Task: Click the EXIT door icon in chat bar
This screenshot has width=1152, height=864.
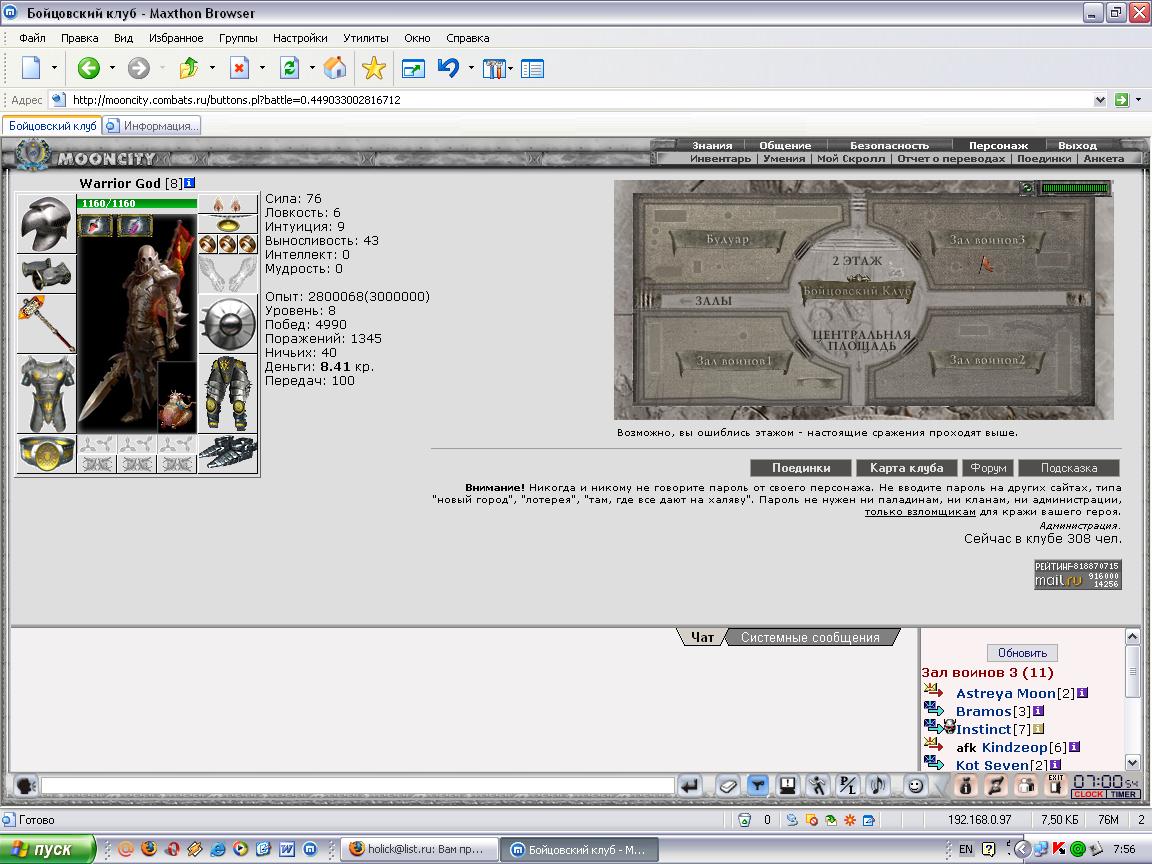Action: [1056, 785]
